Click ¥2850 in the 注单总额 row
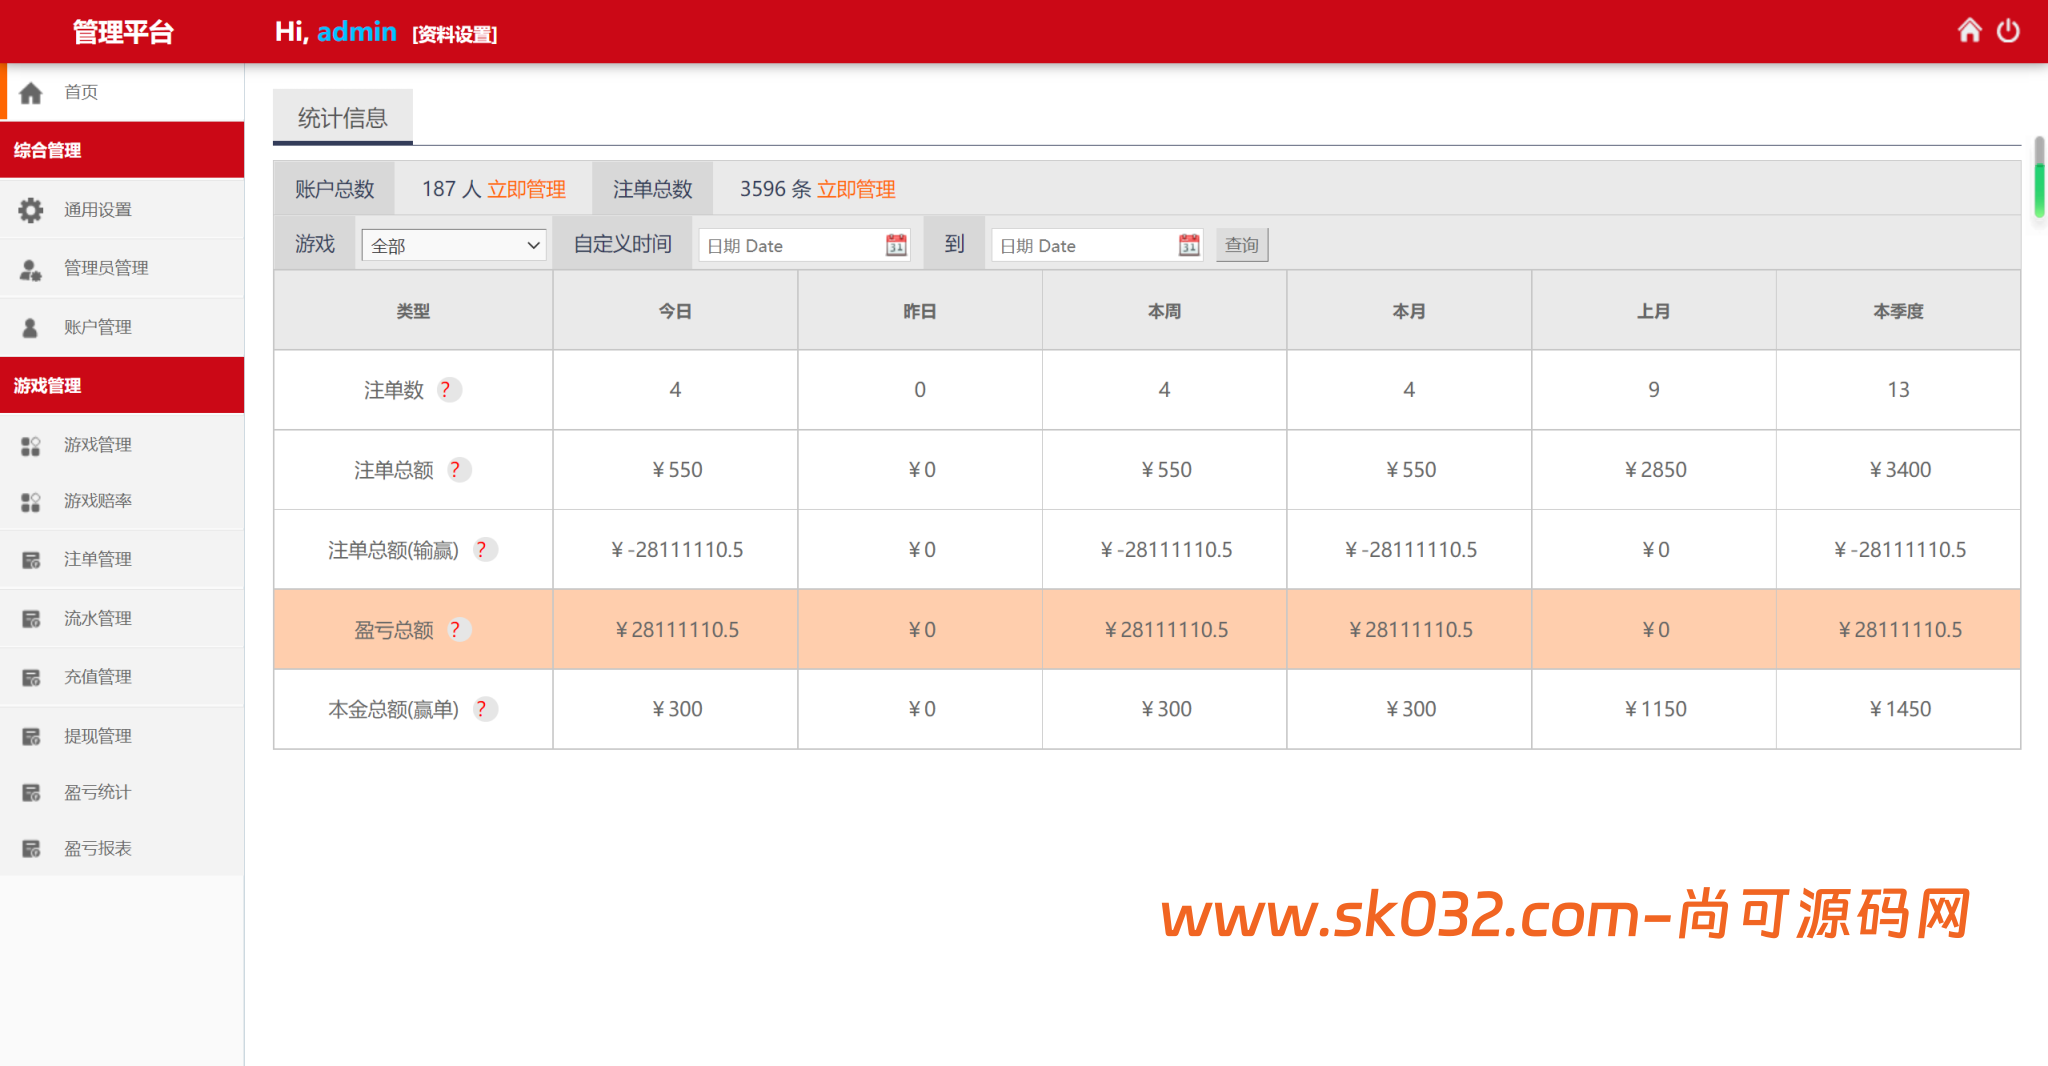Screen dimensions: 2048x1066 [x=1655, y=470]
